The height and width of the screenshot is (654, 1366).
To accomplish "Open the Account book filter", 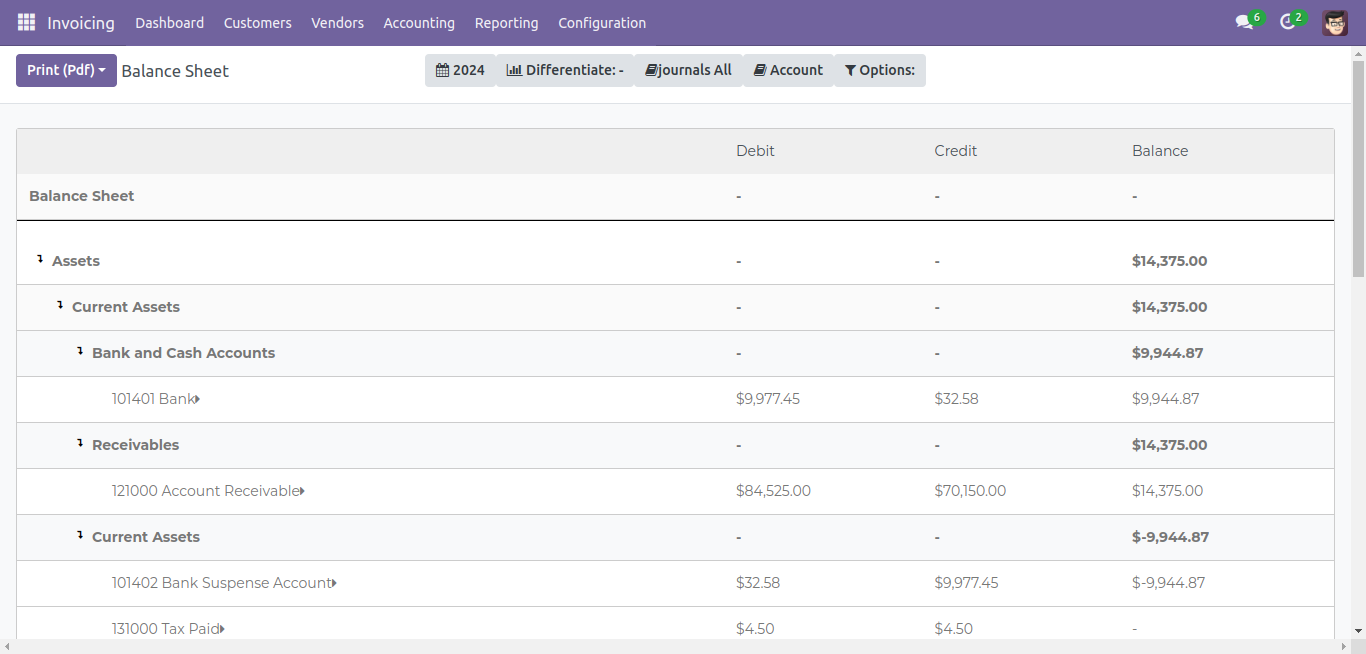I will pyautogui.click(x=788, y=70).
